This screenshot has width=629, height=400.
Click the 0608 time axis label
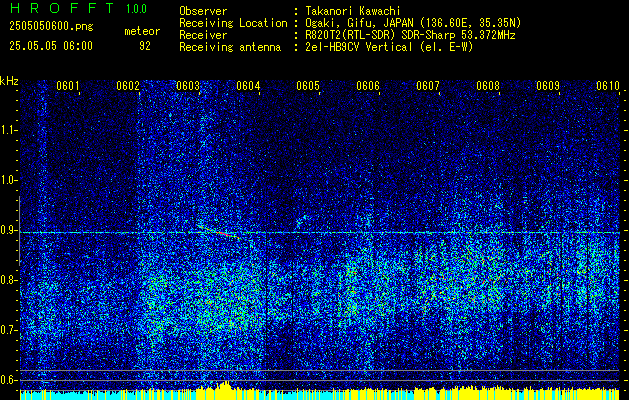488,86
